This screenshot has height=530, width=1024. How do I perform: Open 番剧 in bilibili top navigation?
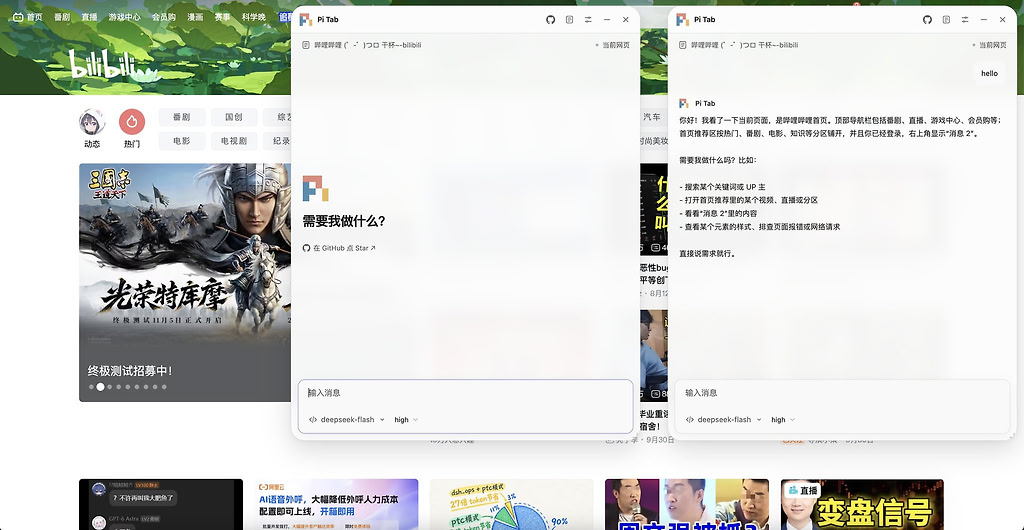pos(62,17)
